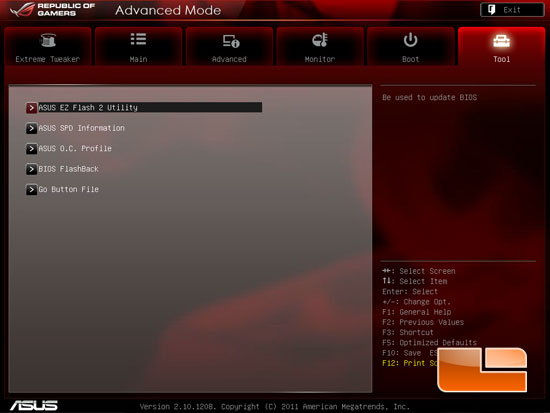Viewport: 550px width, 413px height.
Task: Click the '+/-: Change Opt.' hint
Action: (x=416, y=302)
